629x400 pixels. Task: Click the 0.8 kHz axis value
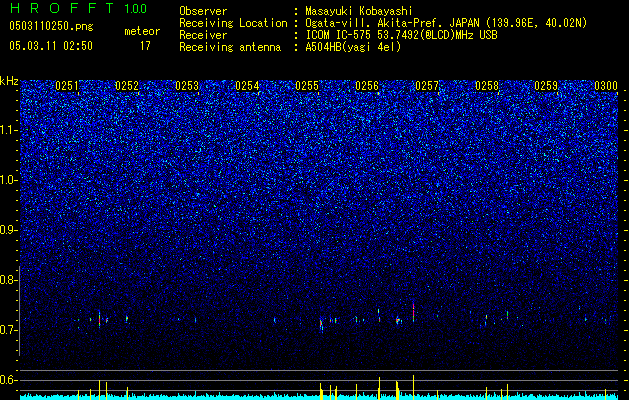[x=8, y=280]
